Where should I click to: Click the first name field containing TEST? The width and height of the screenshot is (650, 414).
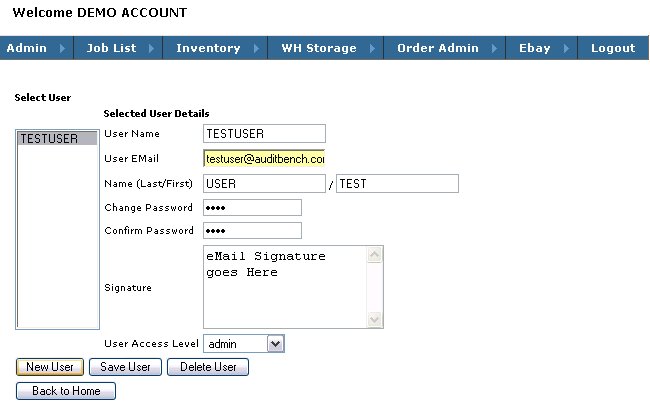coord(398,184)
